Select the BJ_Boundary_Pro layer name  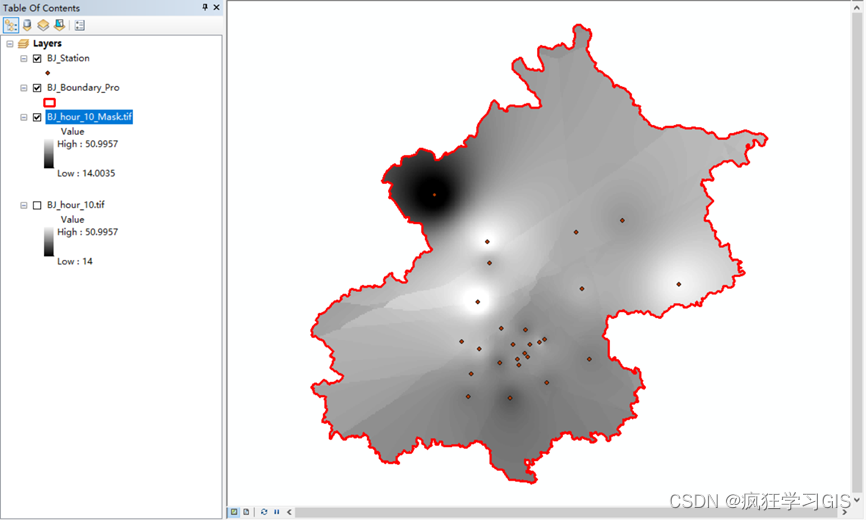tap(83, 87)
